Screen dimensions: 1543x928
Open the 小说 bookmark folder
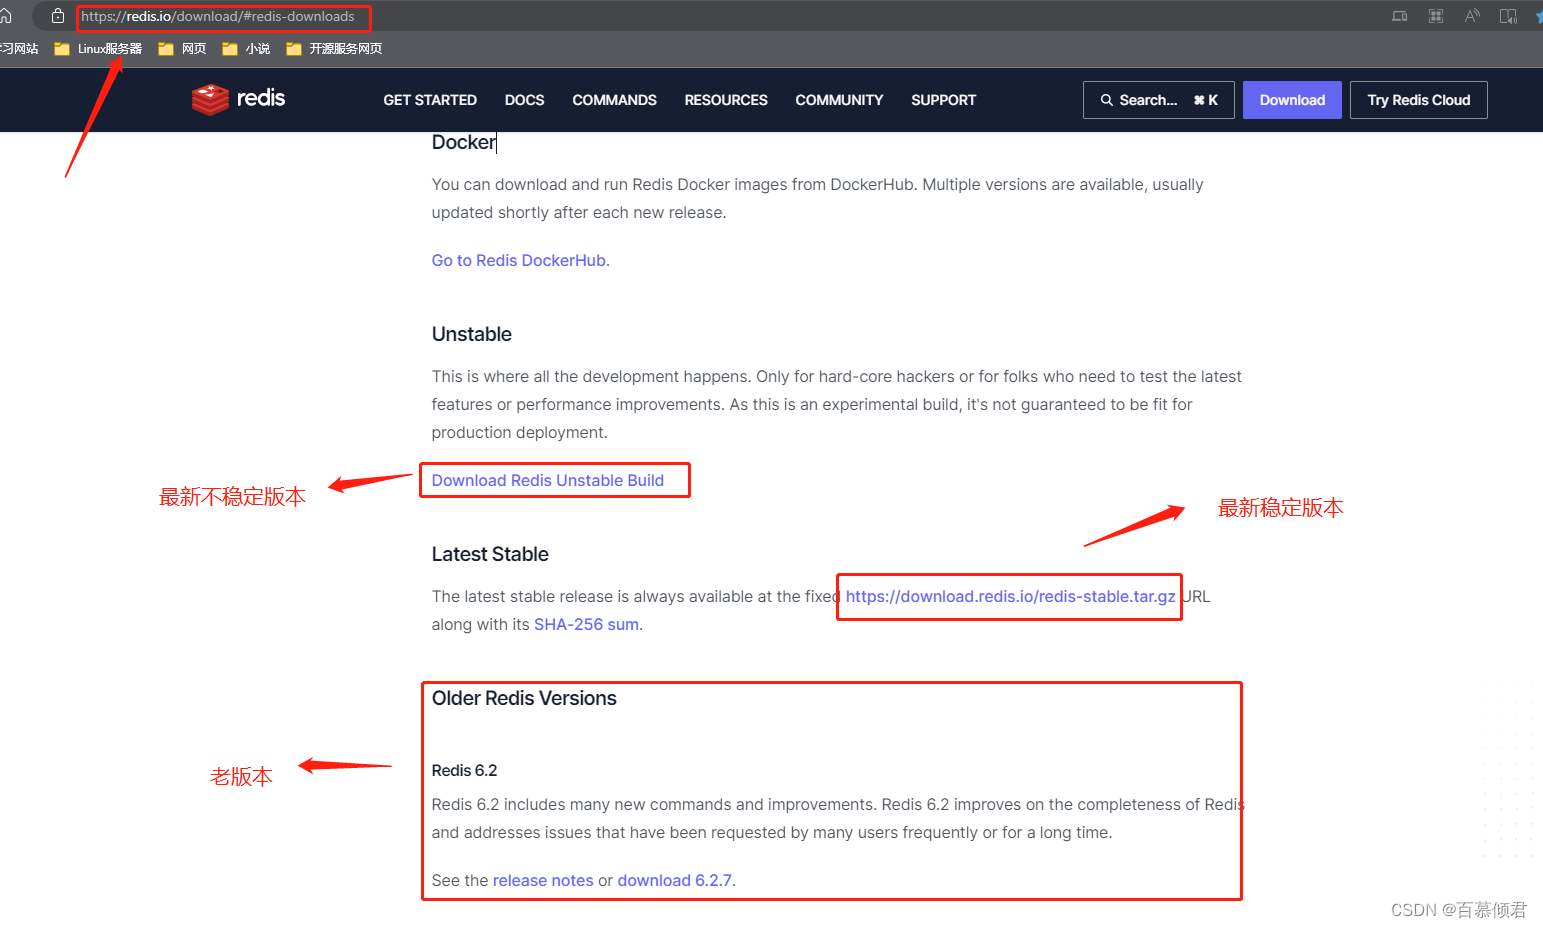[x=246, y=49]
